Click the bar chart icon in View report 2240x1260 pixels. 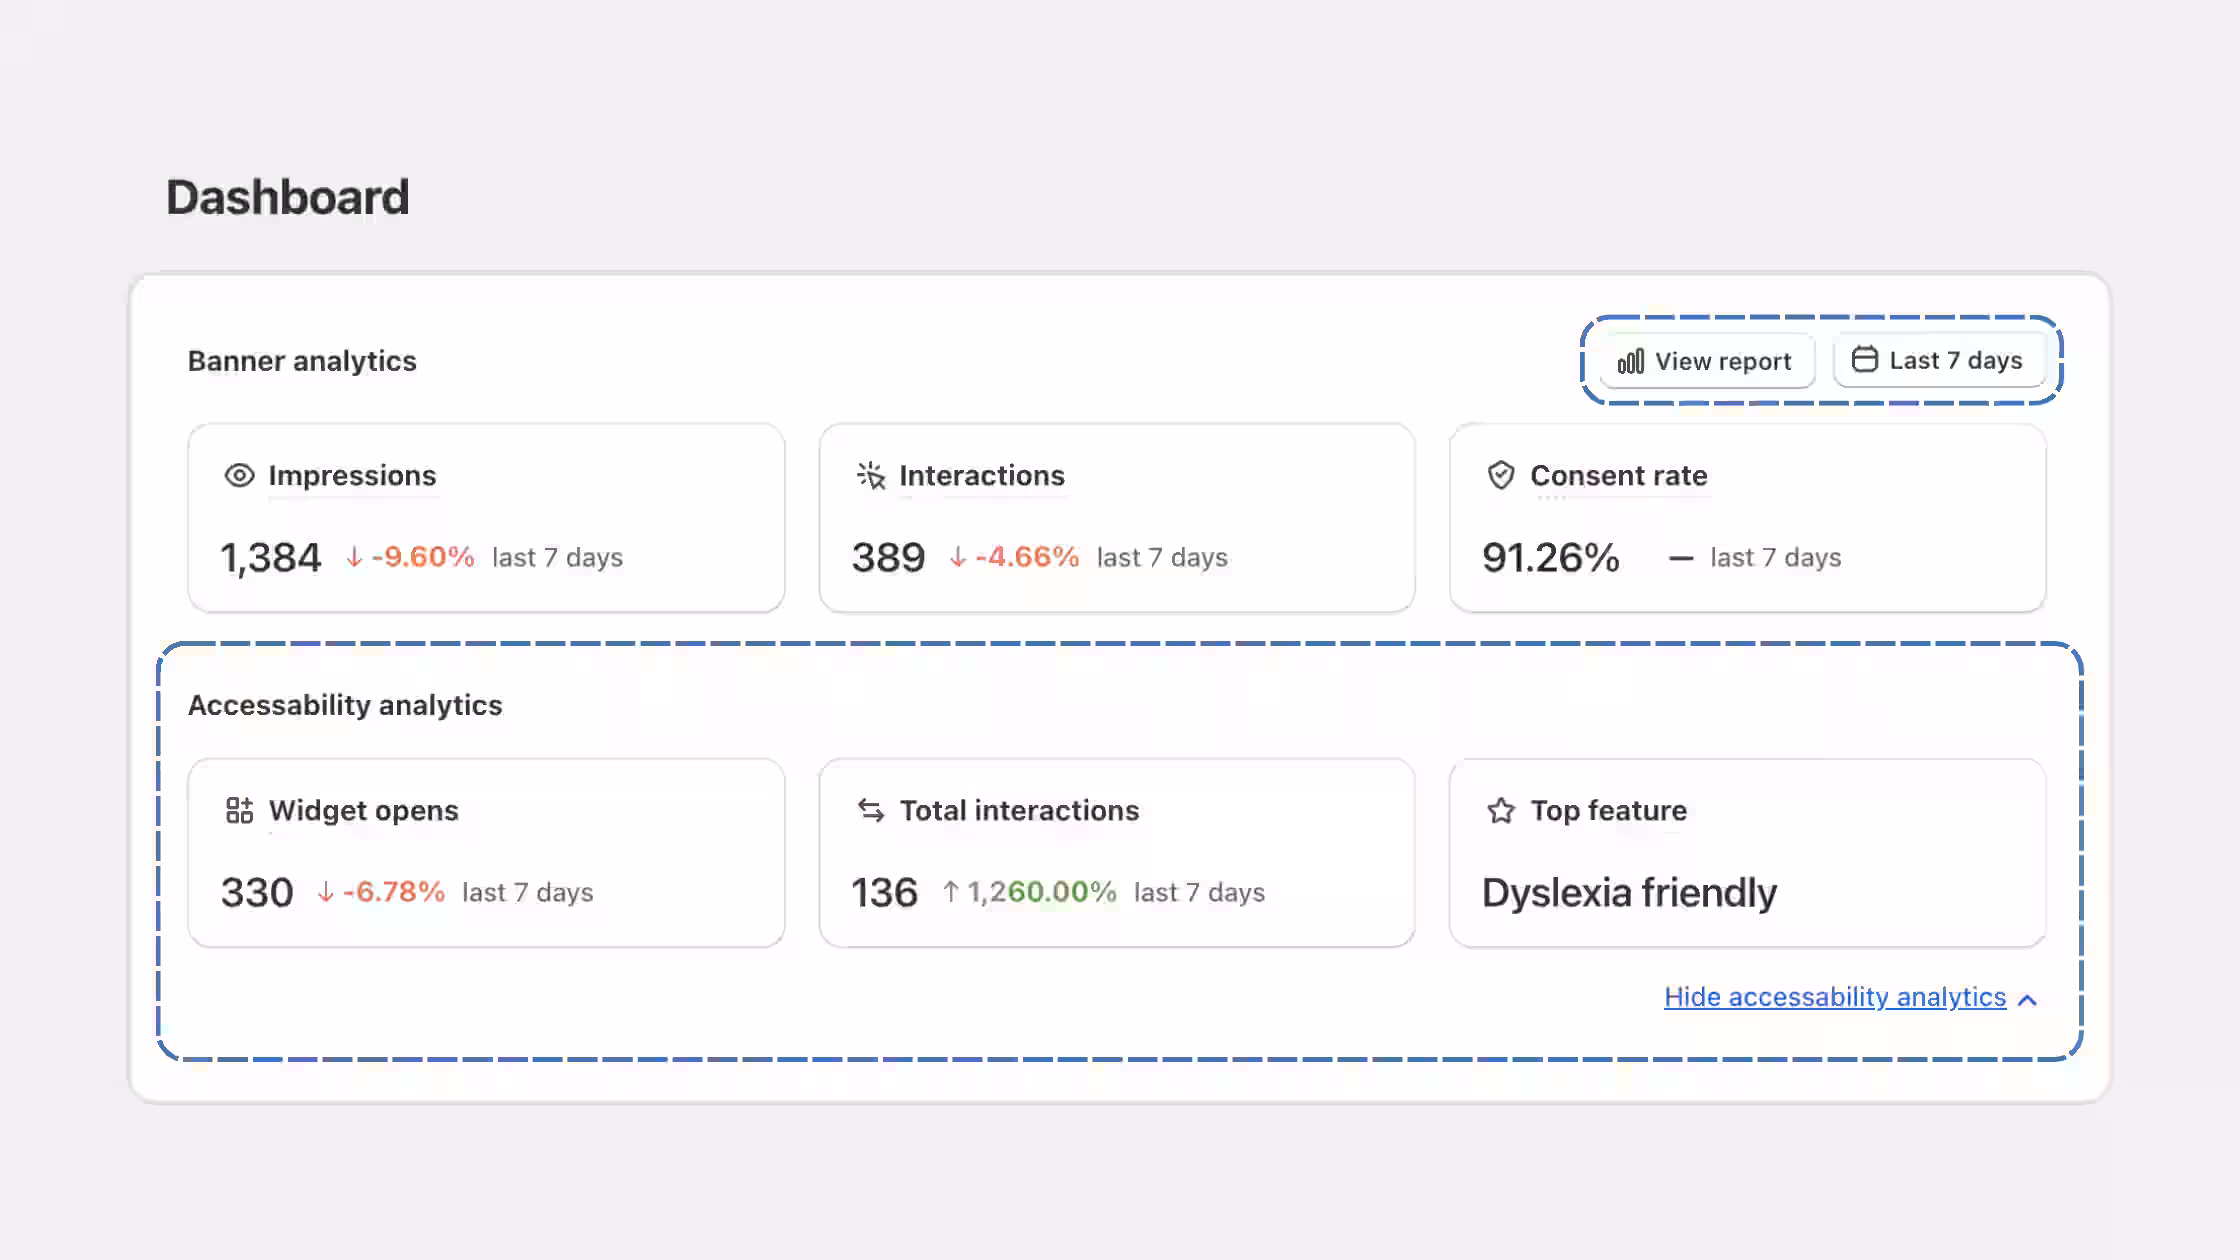1631,361
